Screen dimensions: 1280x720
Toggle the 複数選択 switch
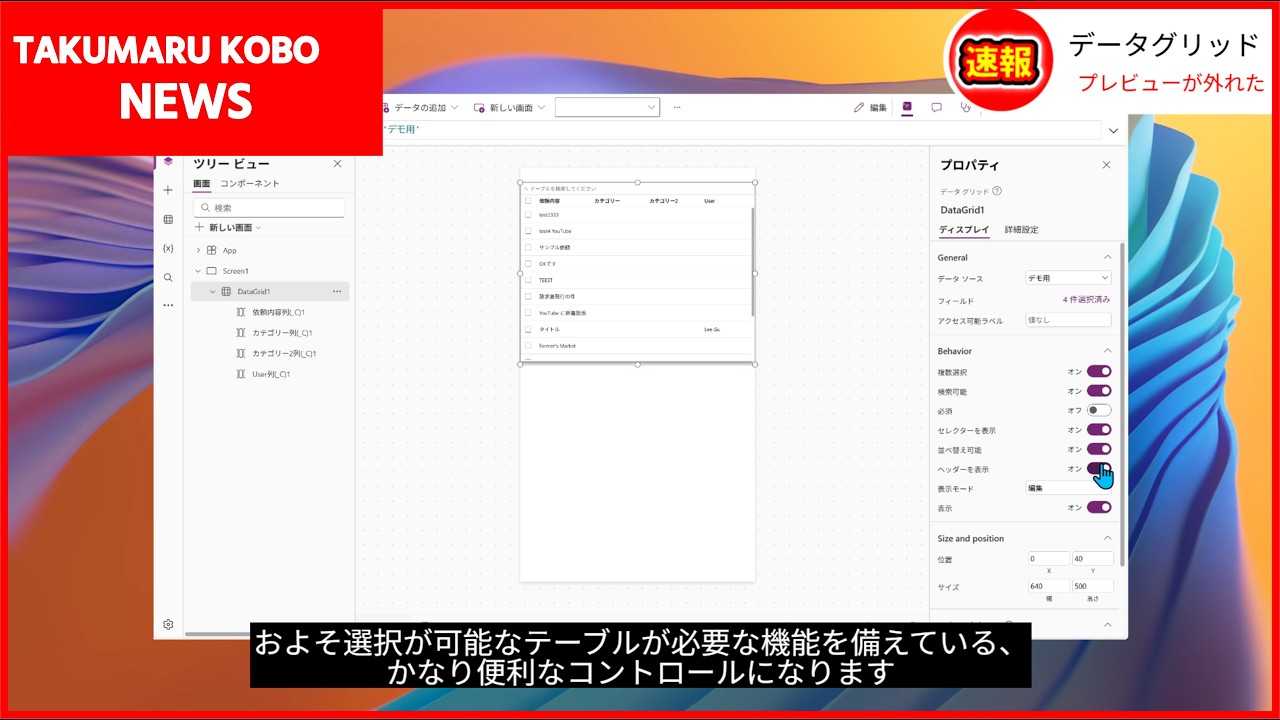[1099, 371]
